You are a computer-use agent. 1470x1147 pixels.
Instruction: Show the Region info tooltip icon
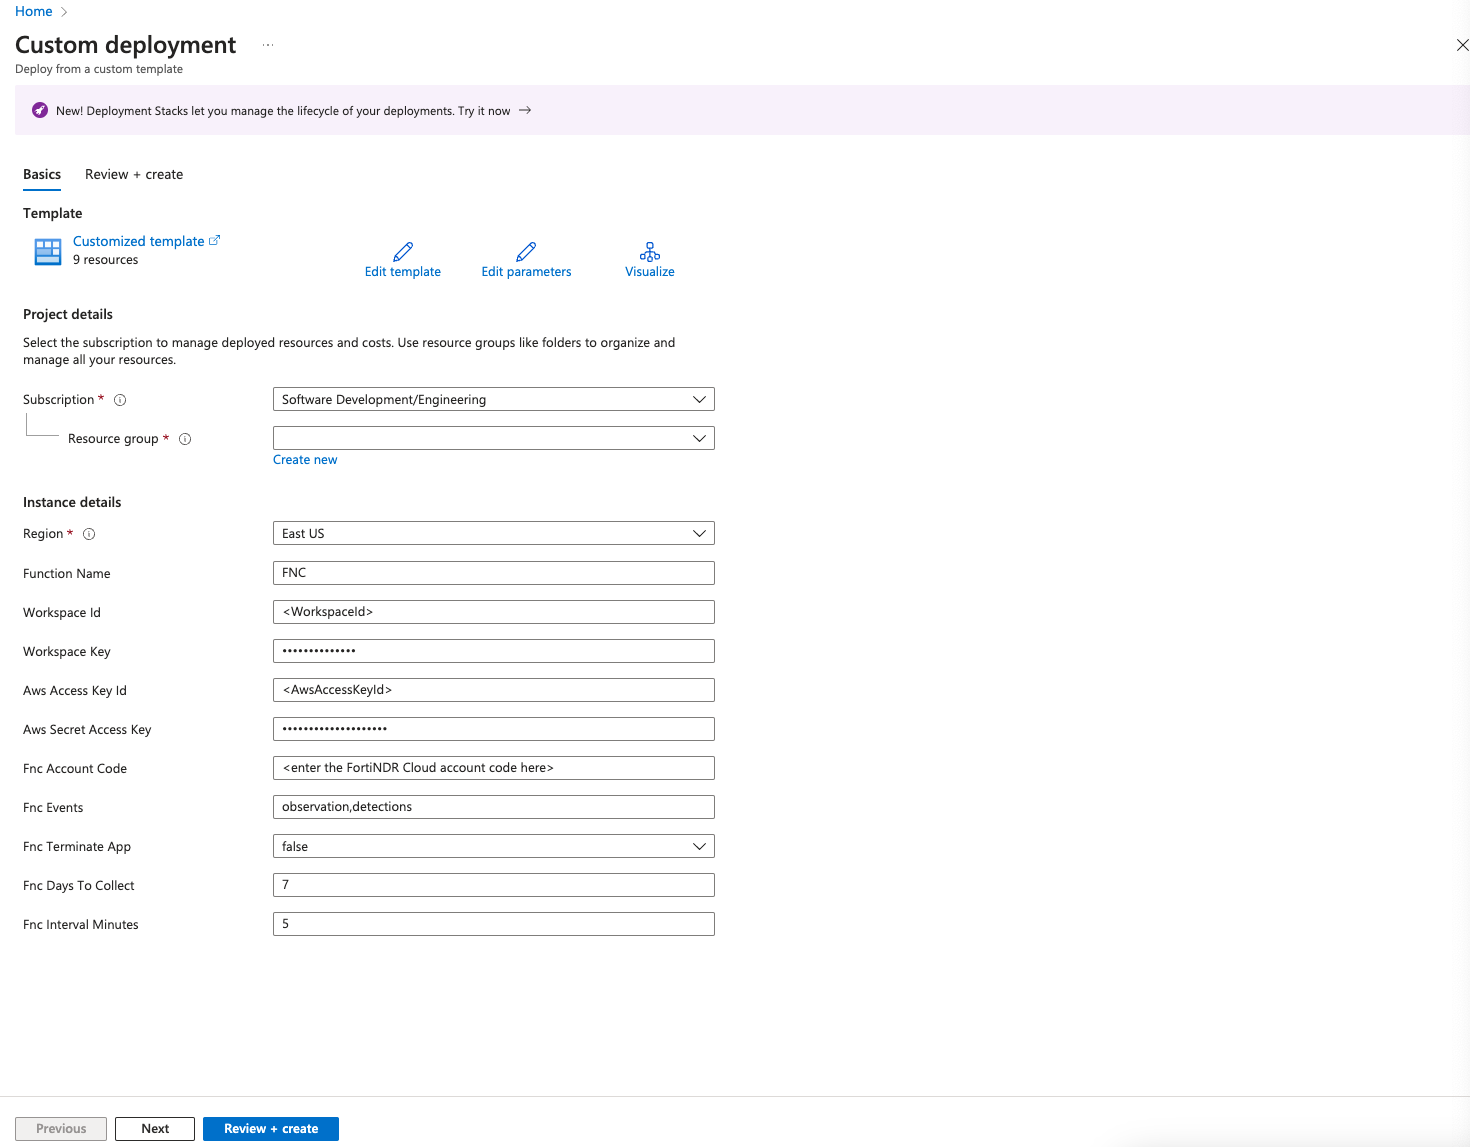click(89, 533)
